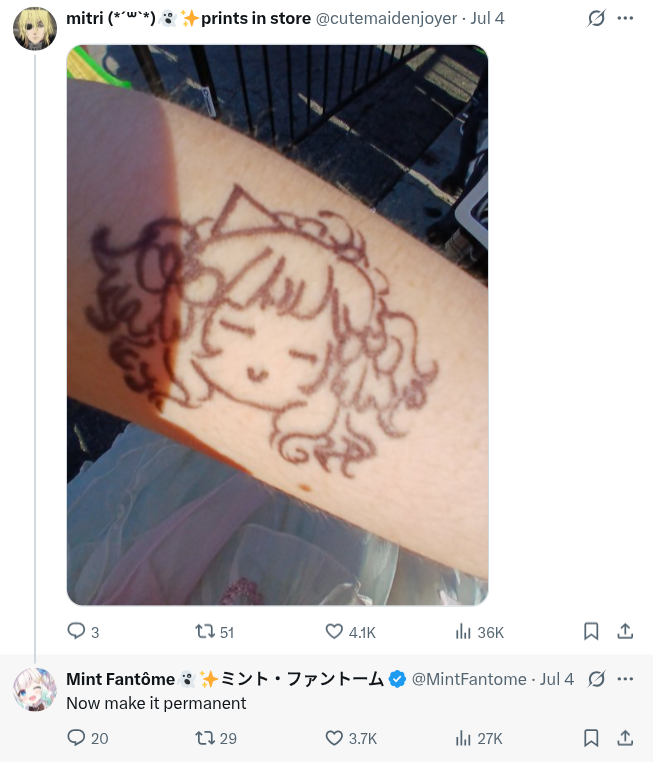
Task: Share Mint Fantôme's reply
Action: coord(625,738)
